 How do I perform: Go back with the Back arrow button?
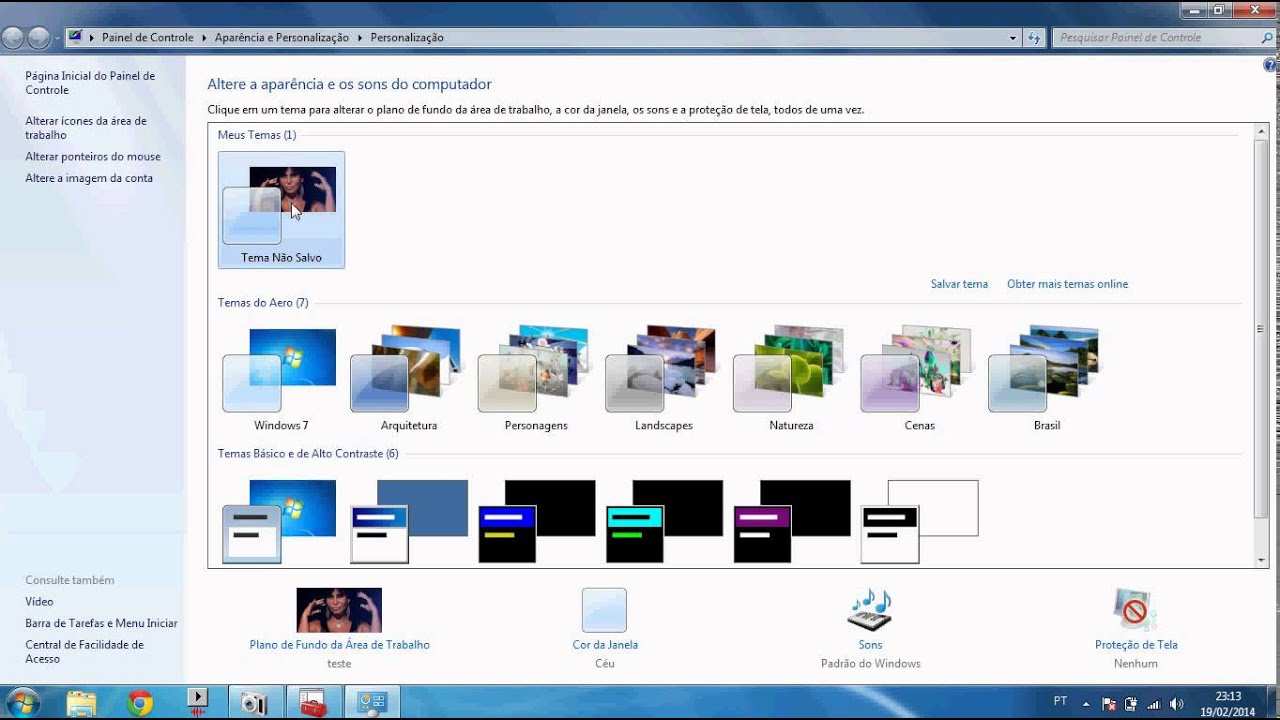coord(13,38)
